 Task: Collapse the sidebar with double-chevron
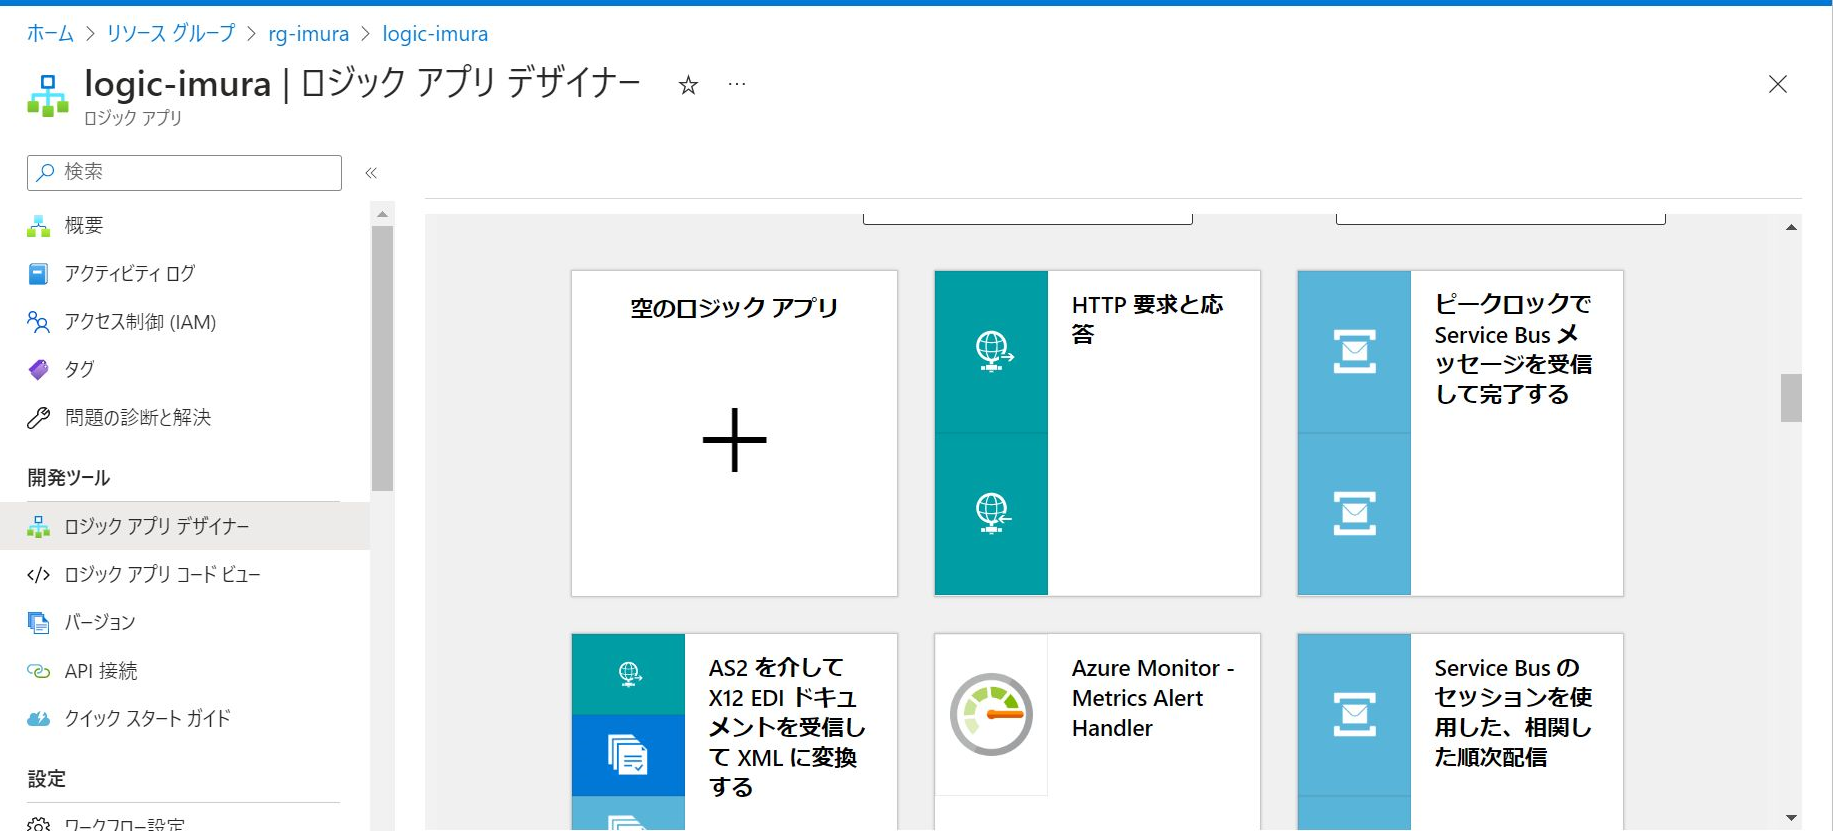(x=371, y=173)
